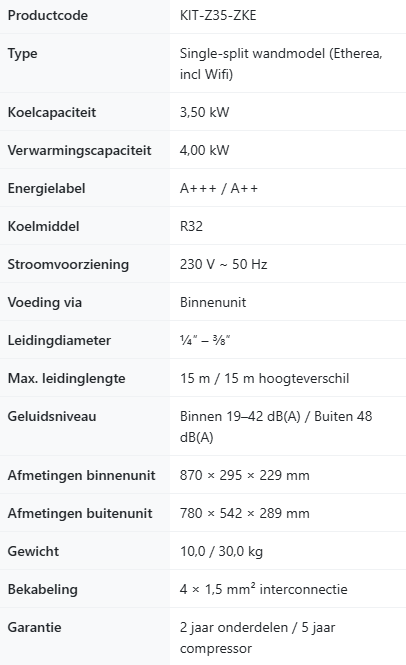The width and height of the screenshot is (406, 665).
Task: Click the Garantie label cell
Action: [85, 637]
